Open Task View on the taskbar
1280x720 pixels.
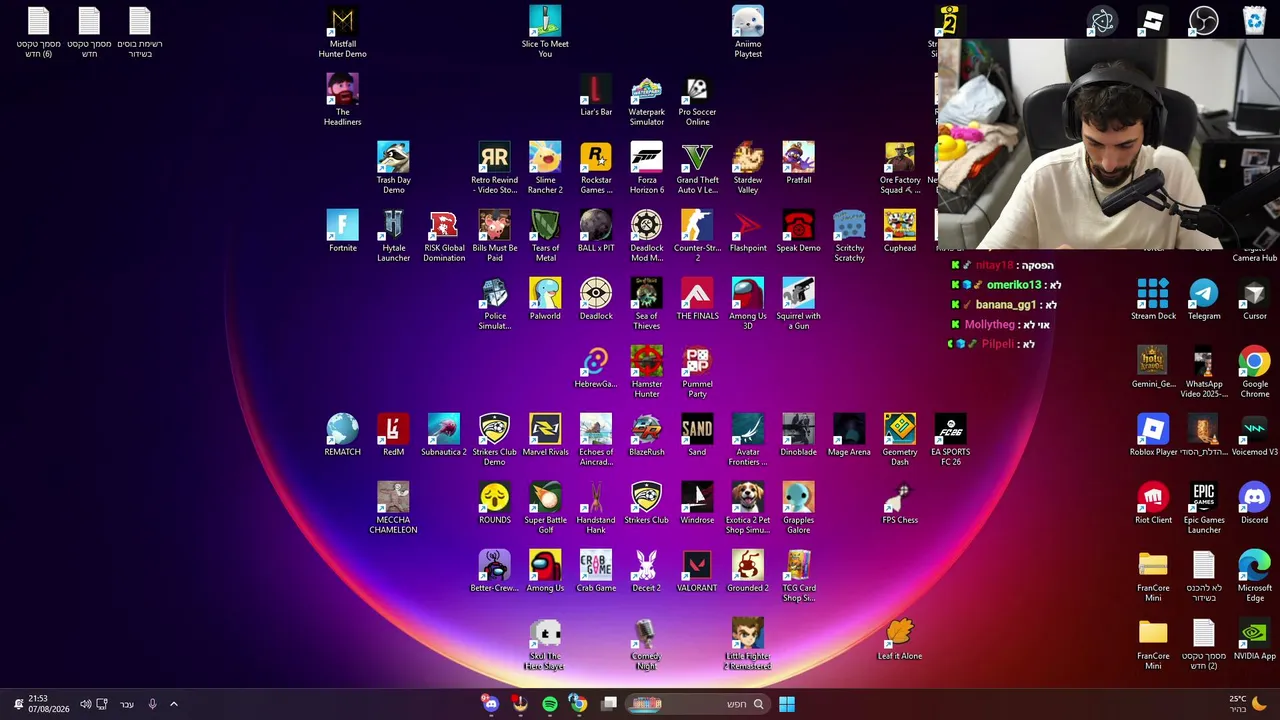pyautogui.click(x=609, y=704)
